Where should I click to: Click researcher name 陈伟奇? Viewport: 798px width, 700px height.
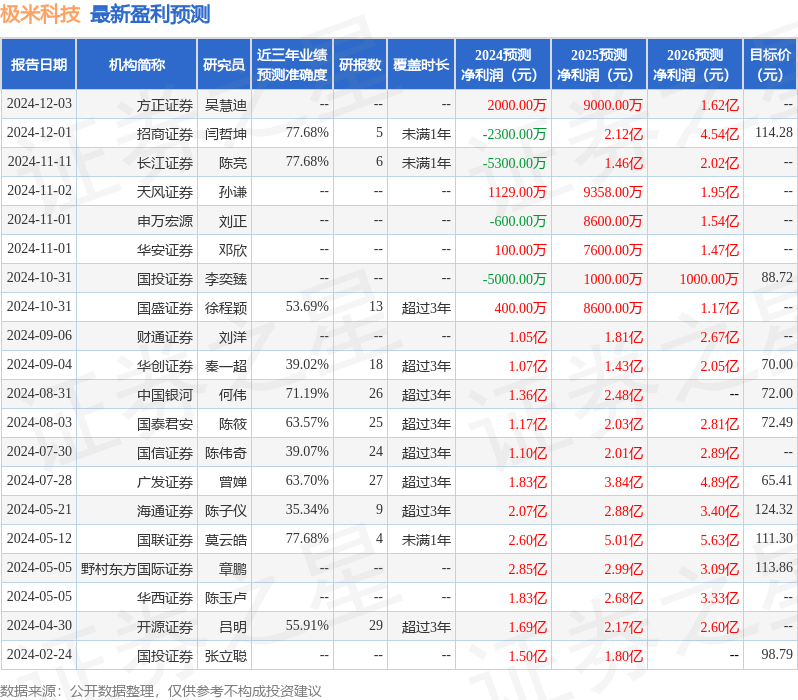click(x=226, y=453)
